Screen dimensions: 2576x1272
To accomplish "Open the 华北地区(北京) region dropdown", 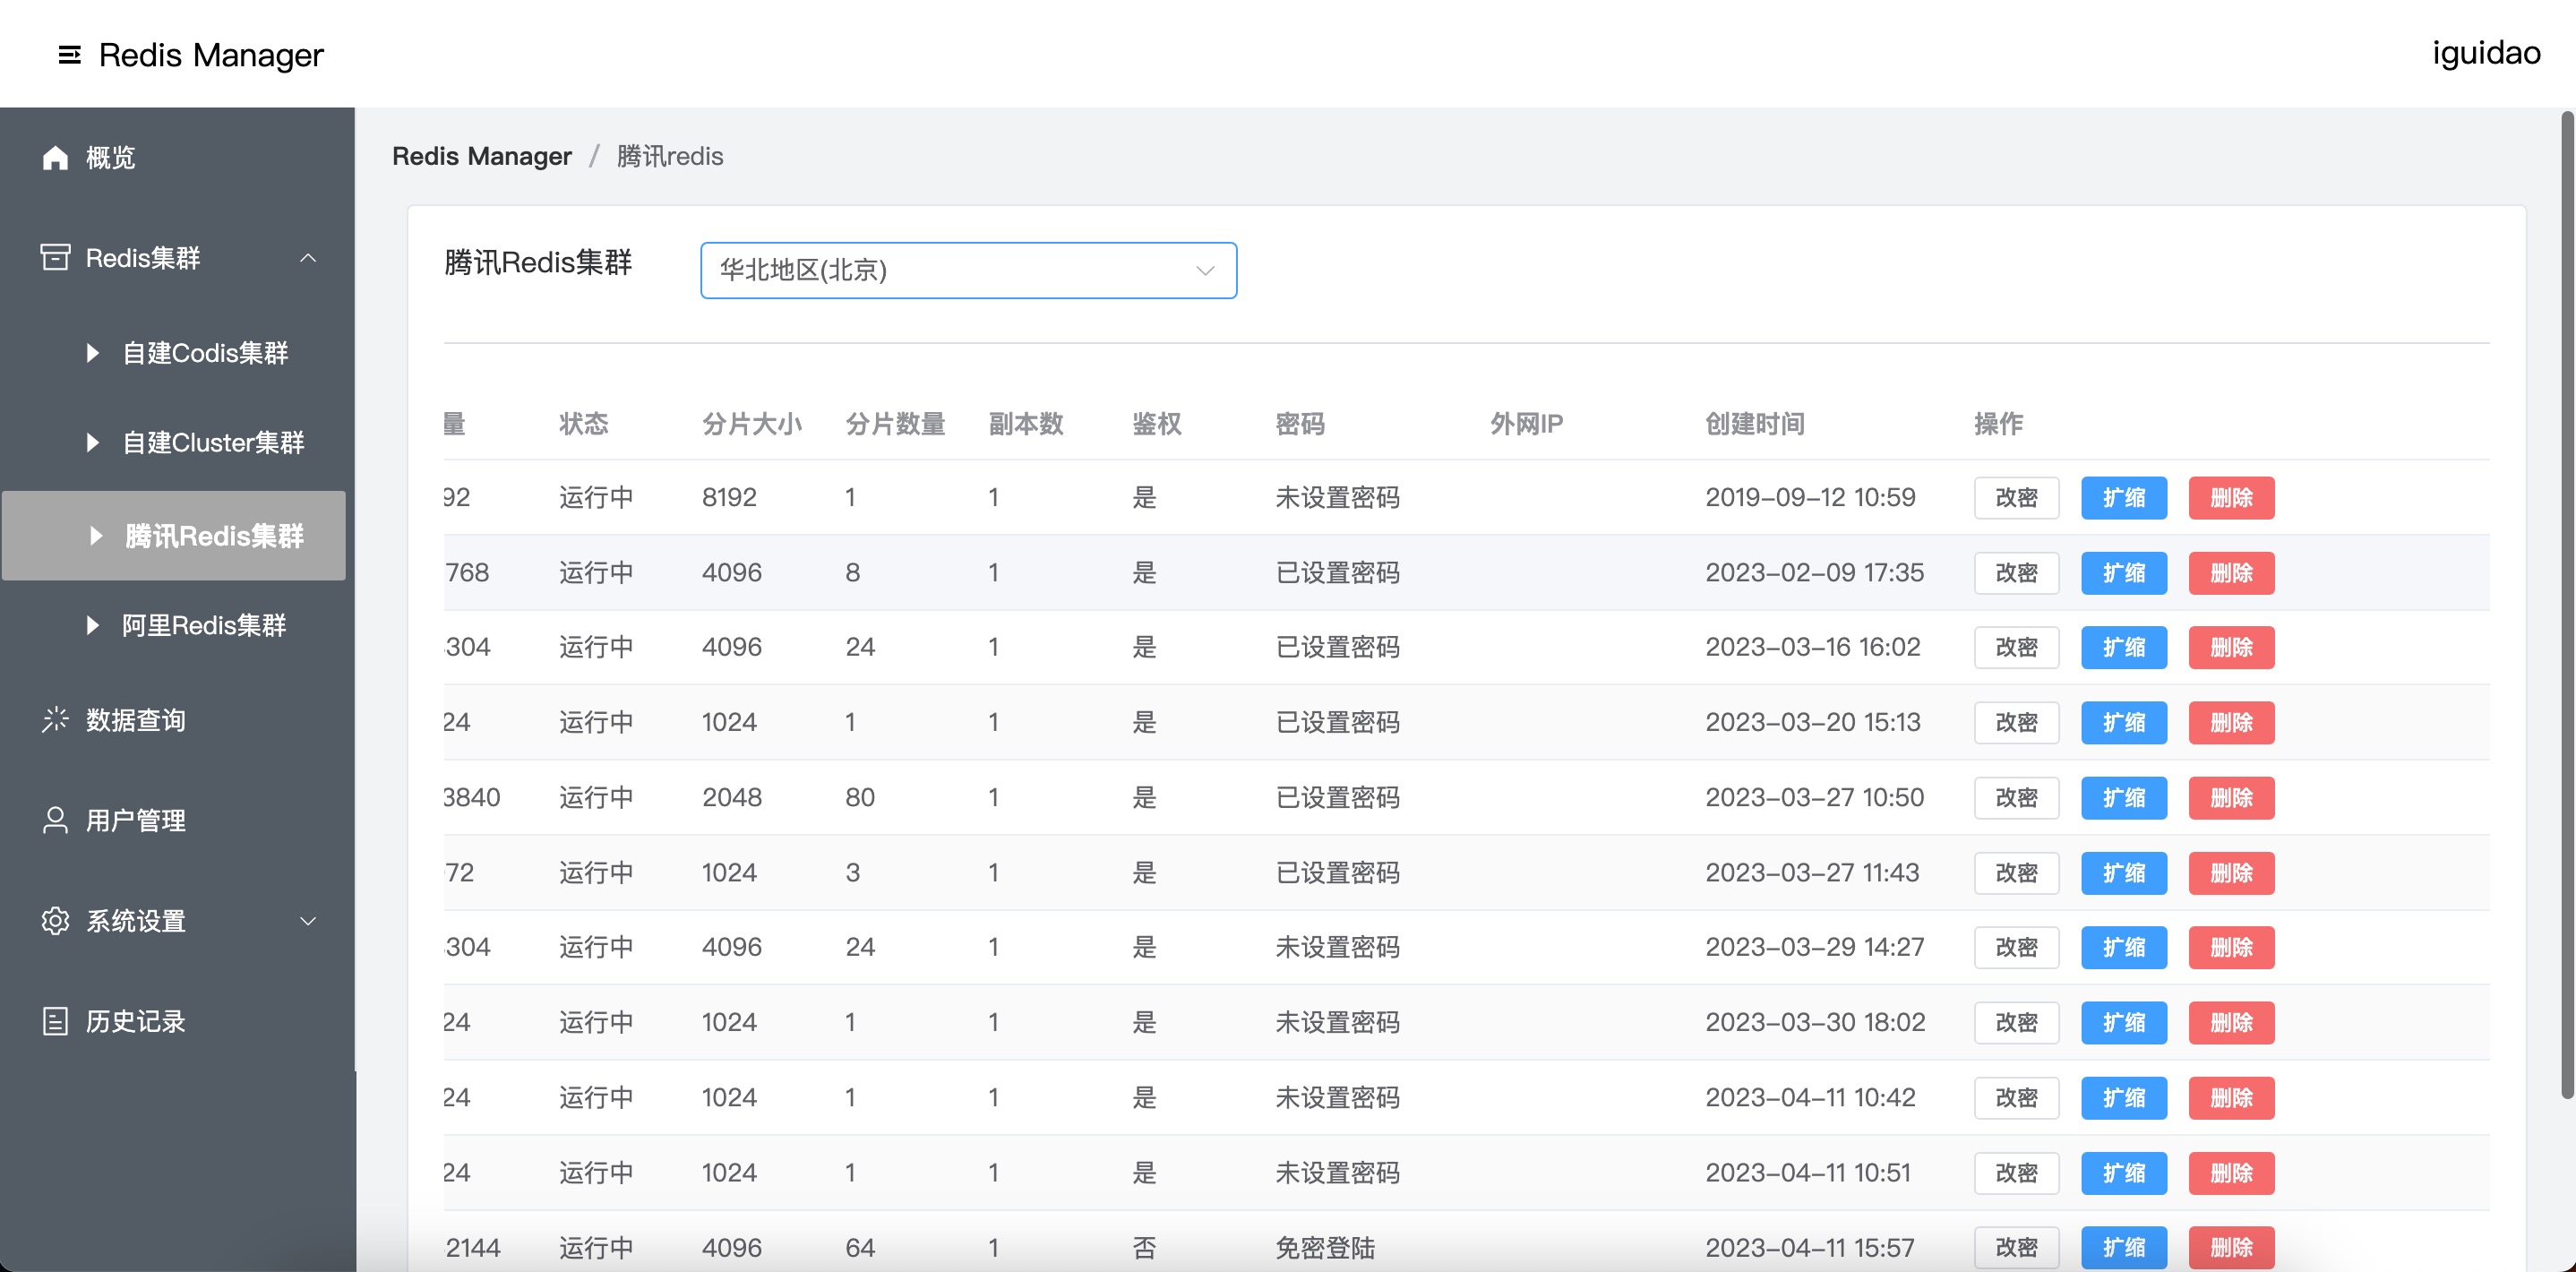I will [967, 270].
